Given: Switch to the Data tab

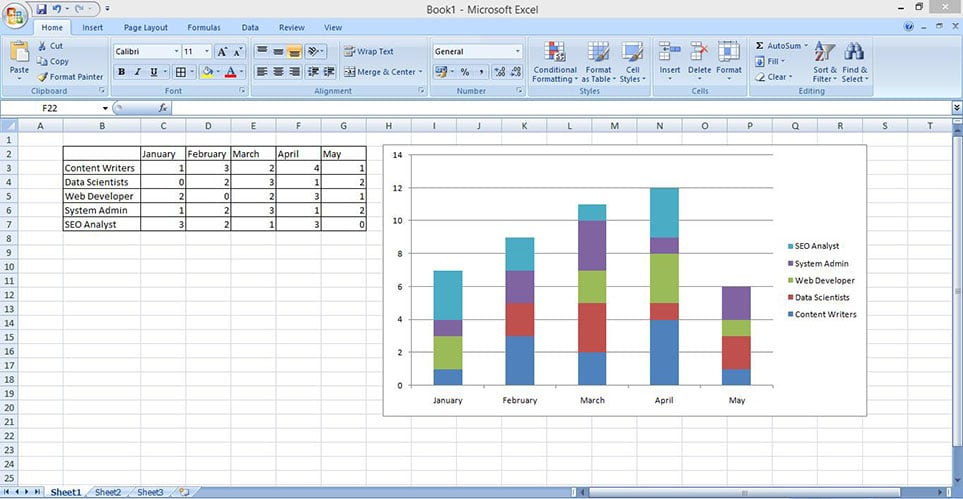Looking at the screenshot, I should click(x=250, y=28).
